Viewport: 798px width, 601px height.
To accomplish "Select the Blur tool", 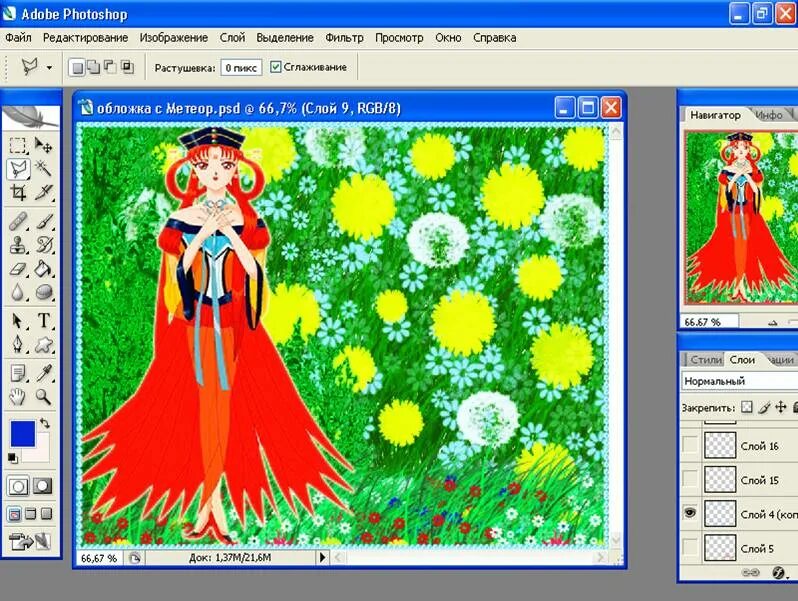I will [18, 292].
